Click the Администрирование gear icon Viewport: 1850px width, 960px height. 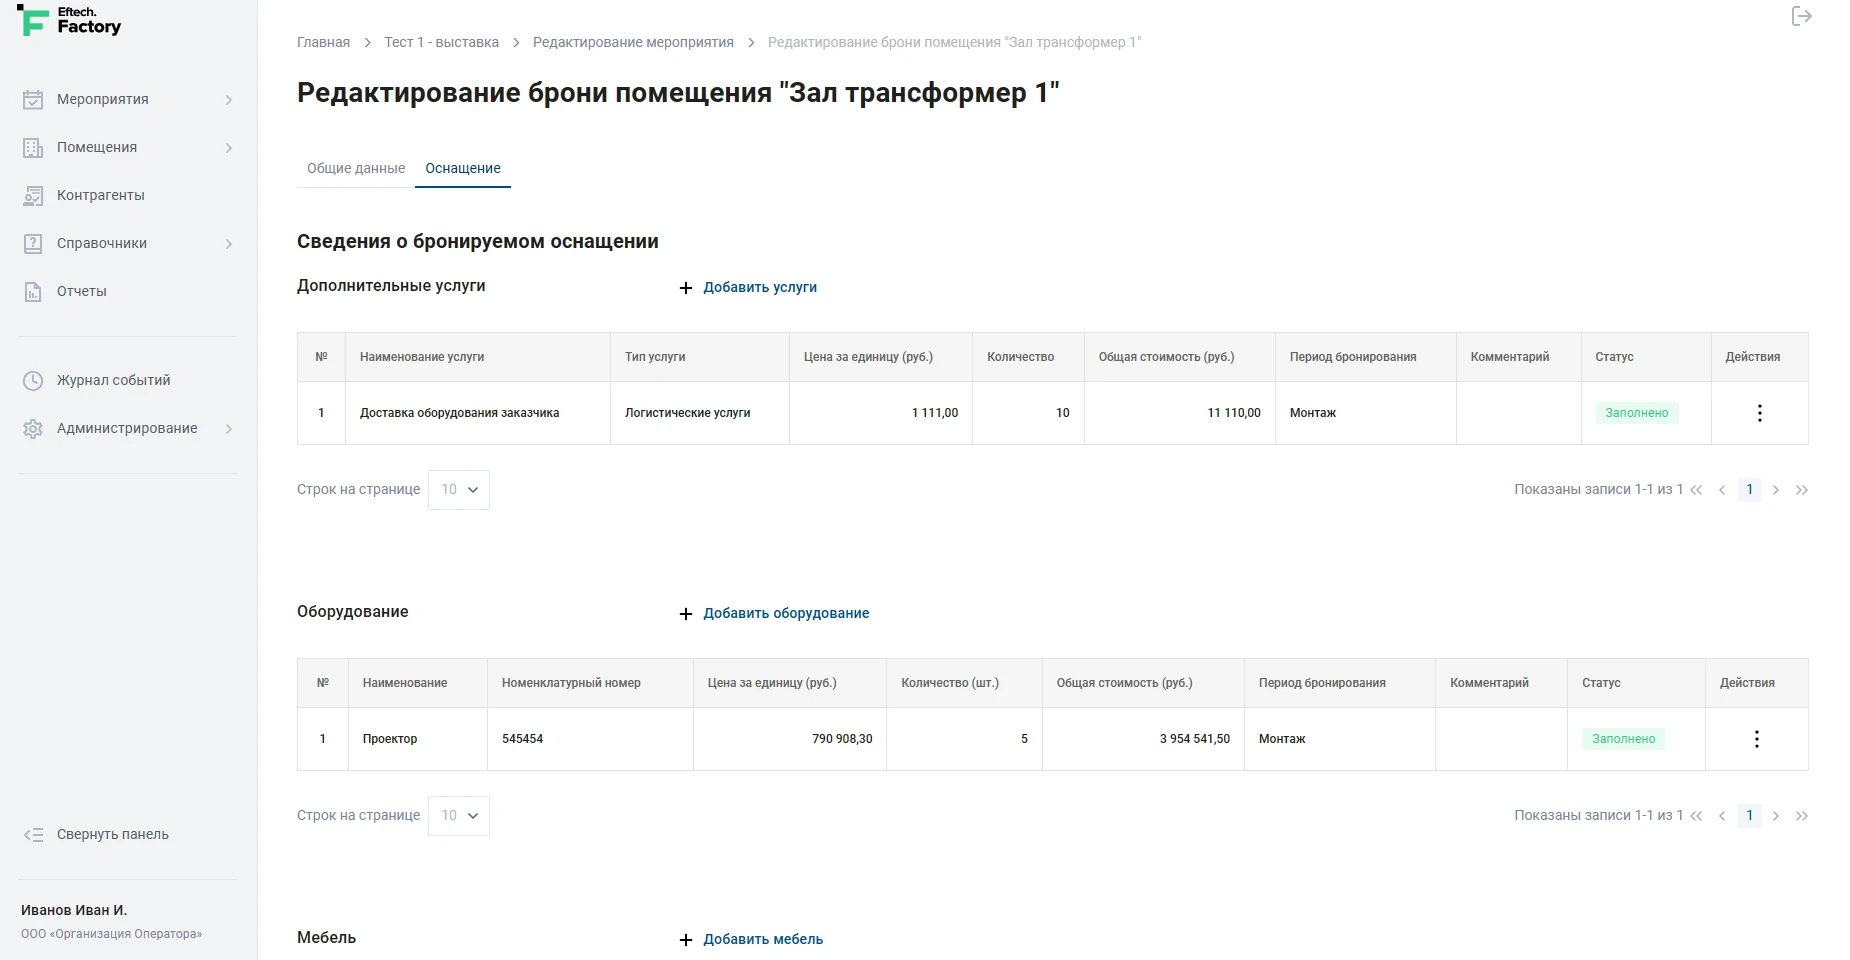pos(33,428)
